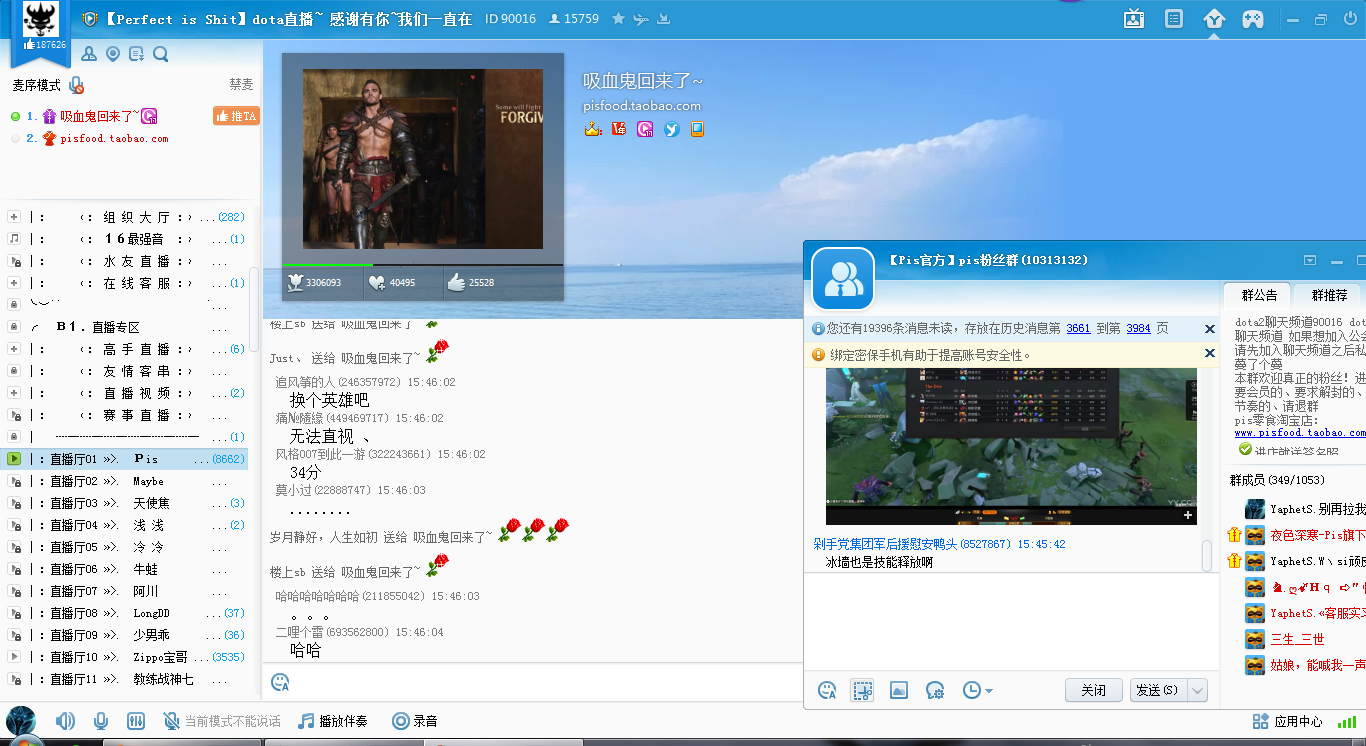The width and height of the screenshot is (1366, 746).
Task: Click the speaker volume icon in bottom bar
Action: pos(65,721)
